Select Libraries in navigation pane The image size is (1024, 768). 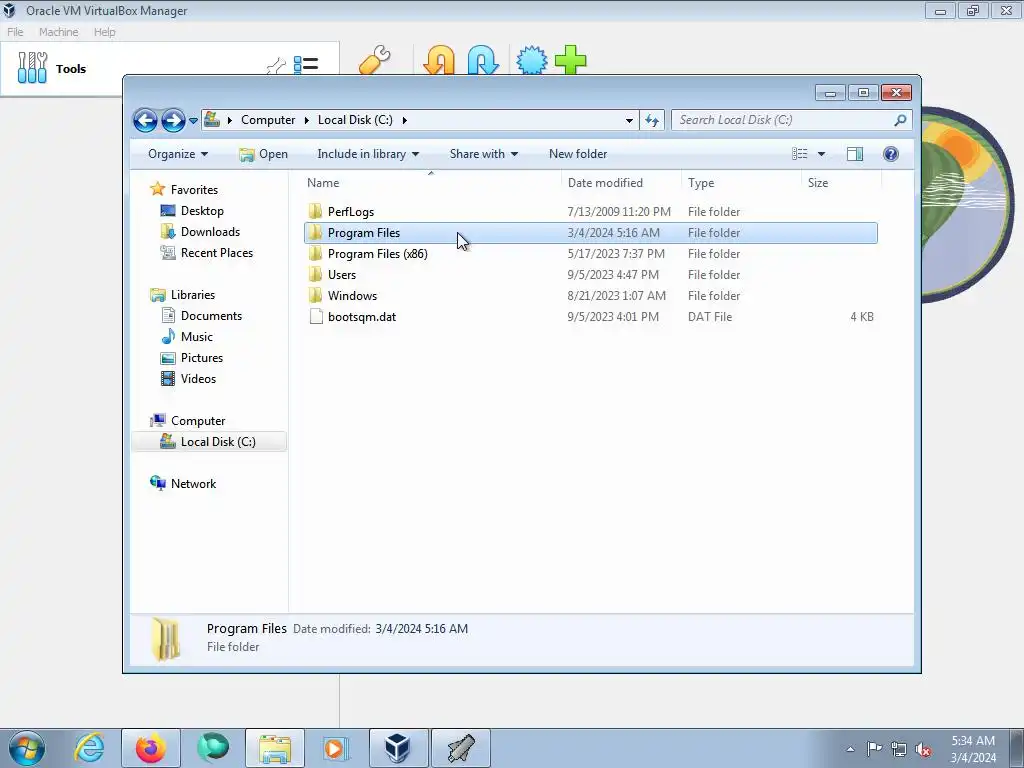point(193,295)
